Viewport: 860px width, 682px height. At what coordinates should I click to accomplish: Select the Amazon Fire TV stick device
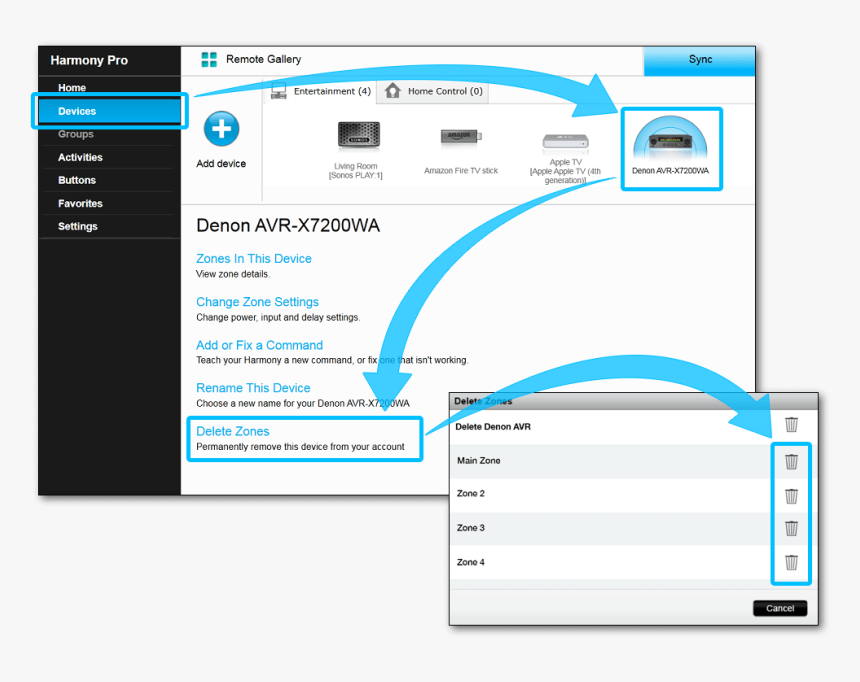pos(460,138)
